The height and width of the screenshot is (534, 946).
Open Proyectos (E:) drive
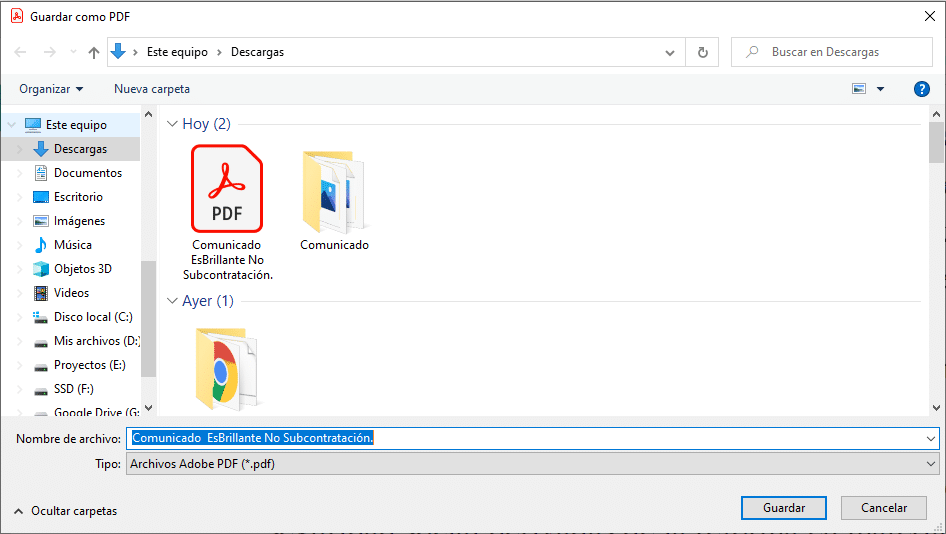tap(89, 365)
